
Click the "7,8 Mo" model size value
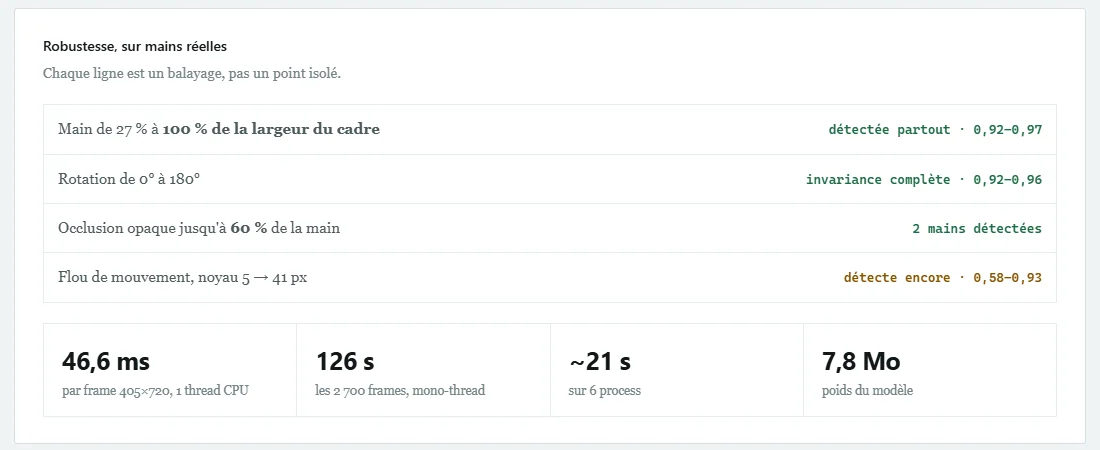[x=861, y=362]
